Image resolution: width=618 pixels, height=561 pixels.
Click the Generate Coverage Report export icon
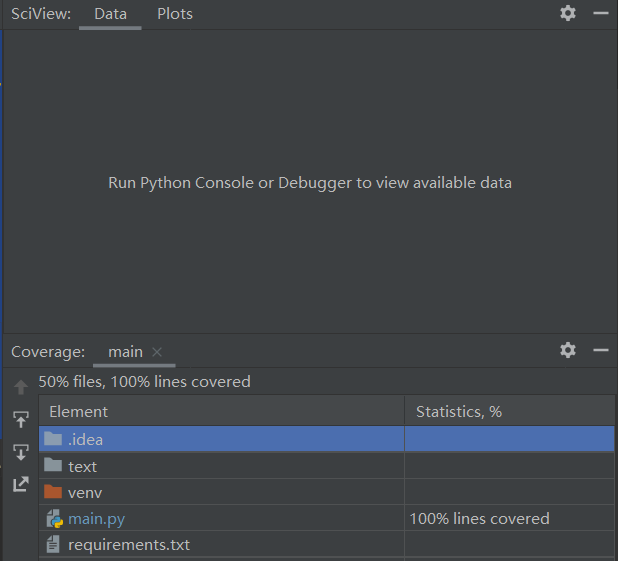coord(21,484)
